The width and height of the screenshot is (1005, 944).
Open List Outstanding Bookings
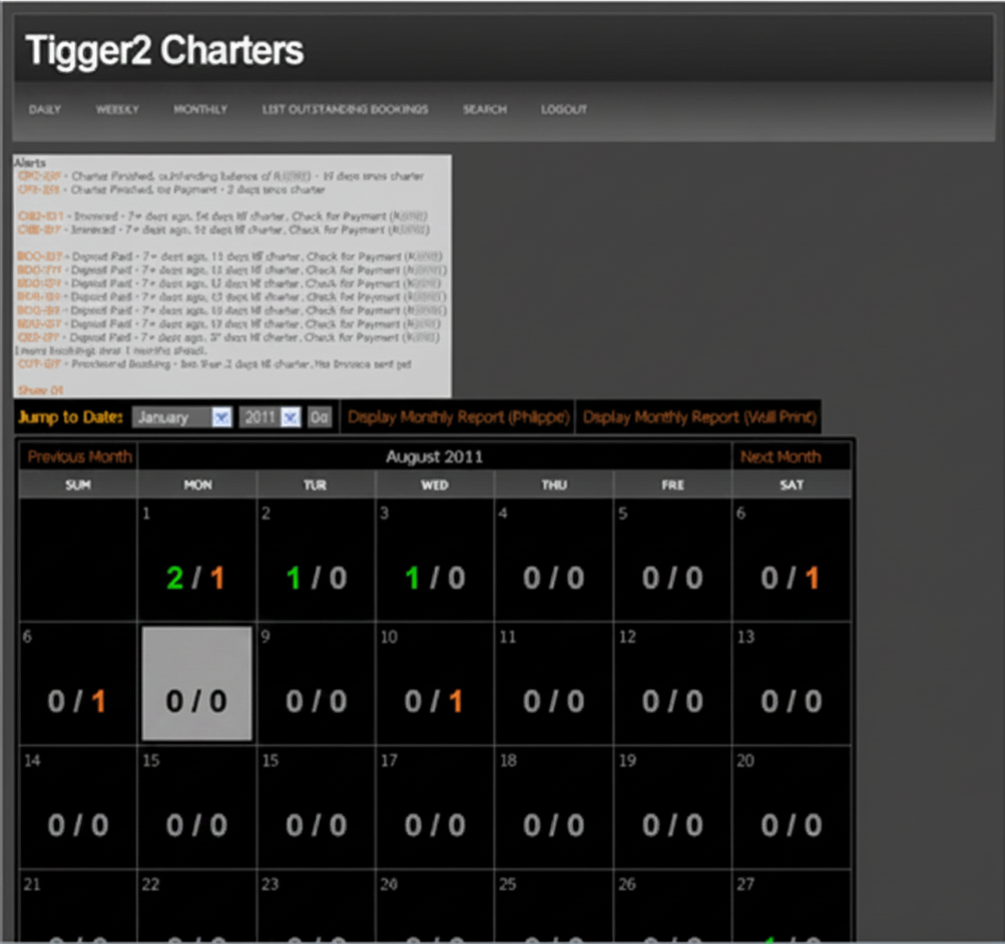coord(345,110)
